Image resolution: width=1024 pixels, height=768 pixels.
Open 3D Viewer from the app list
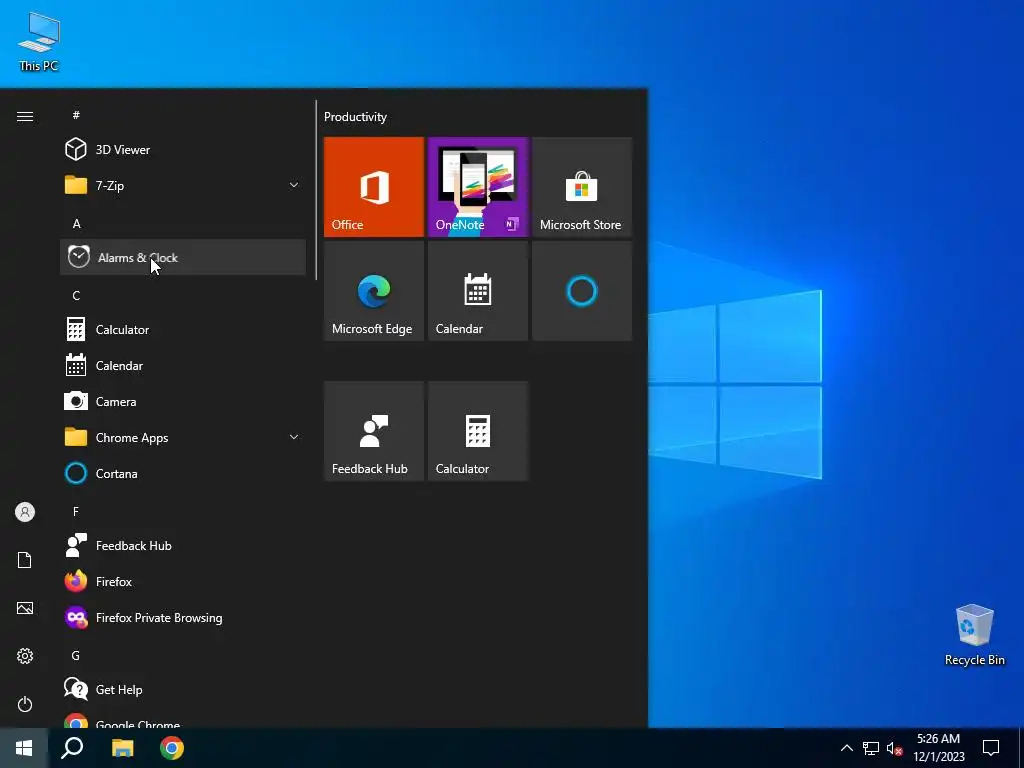(x=183, y=150)
